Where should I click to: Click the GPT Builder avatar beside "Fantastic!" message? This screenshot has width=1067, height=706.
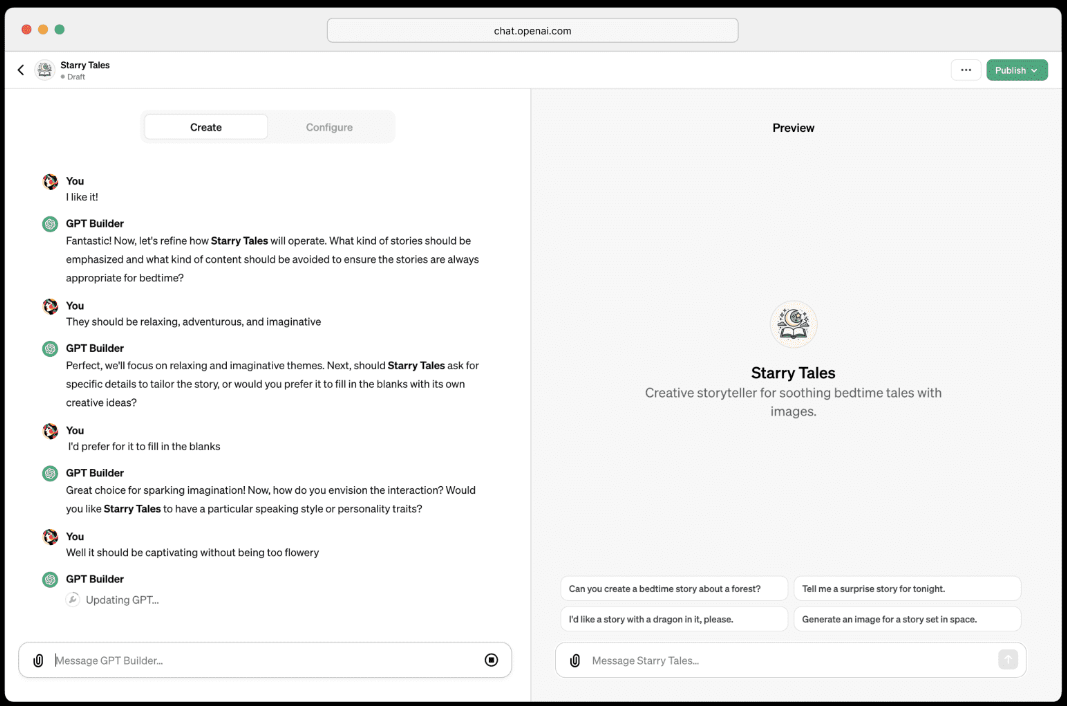(x=50, y=223)
